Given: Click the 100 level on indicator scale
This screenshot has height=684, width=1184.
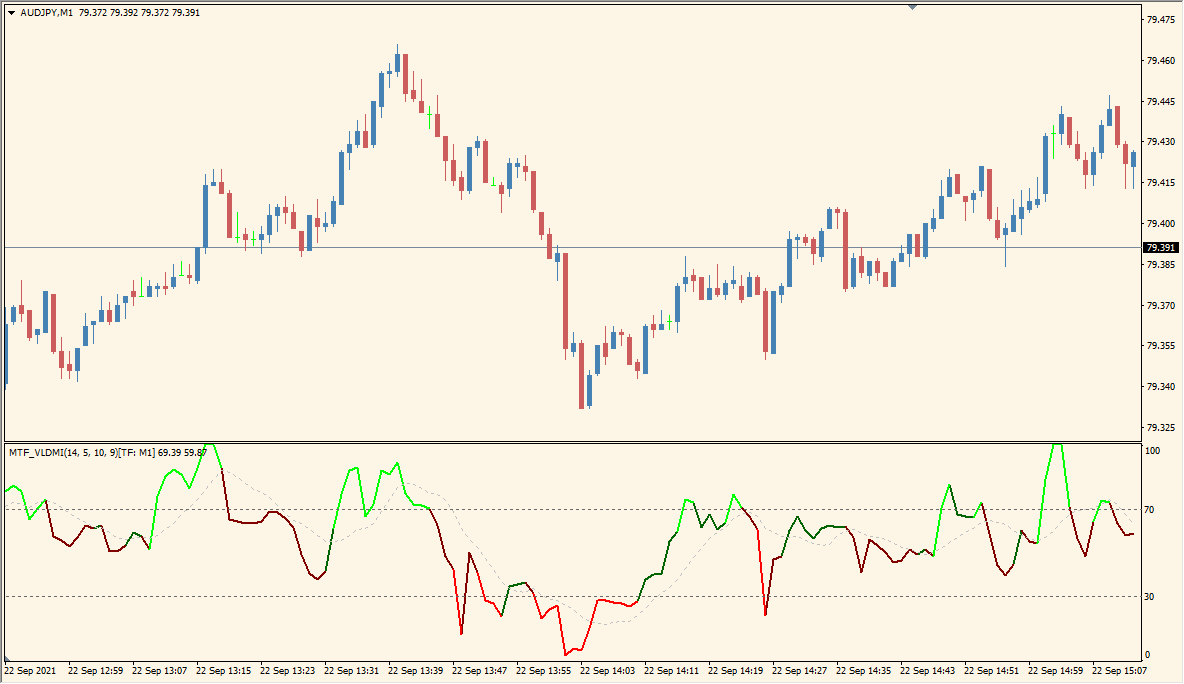Looking at the screenshot, I should (1152, 452).
